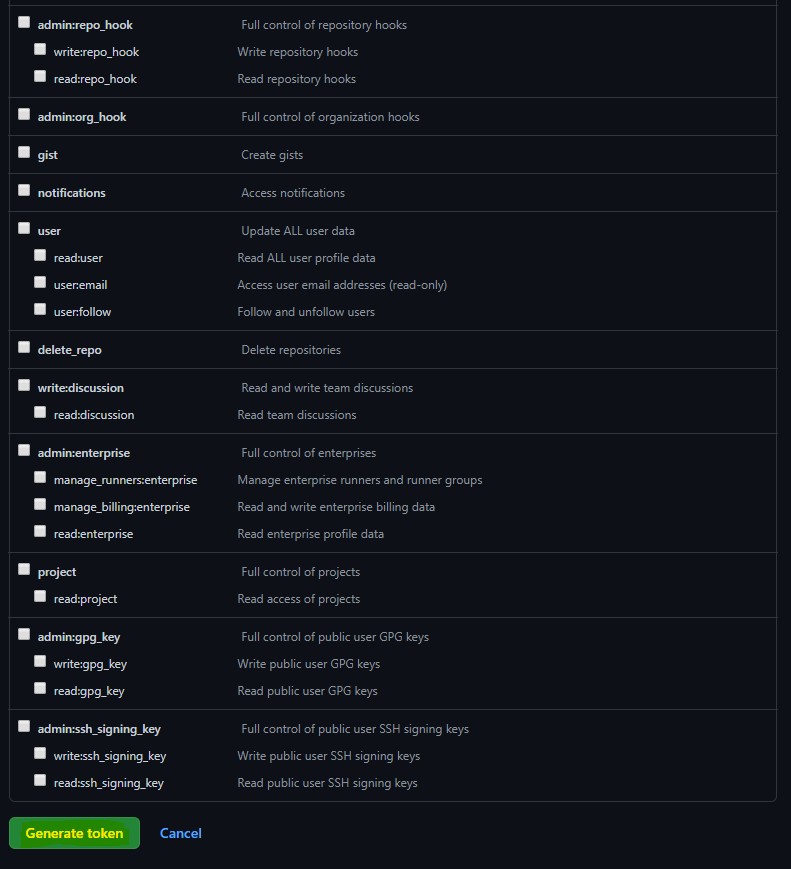Enable the gist scope checkbox

point(24,152)
